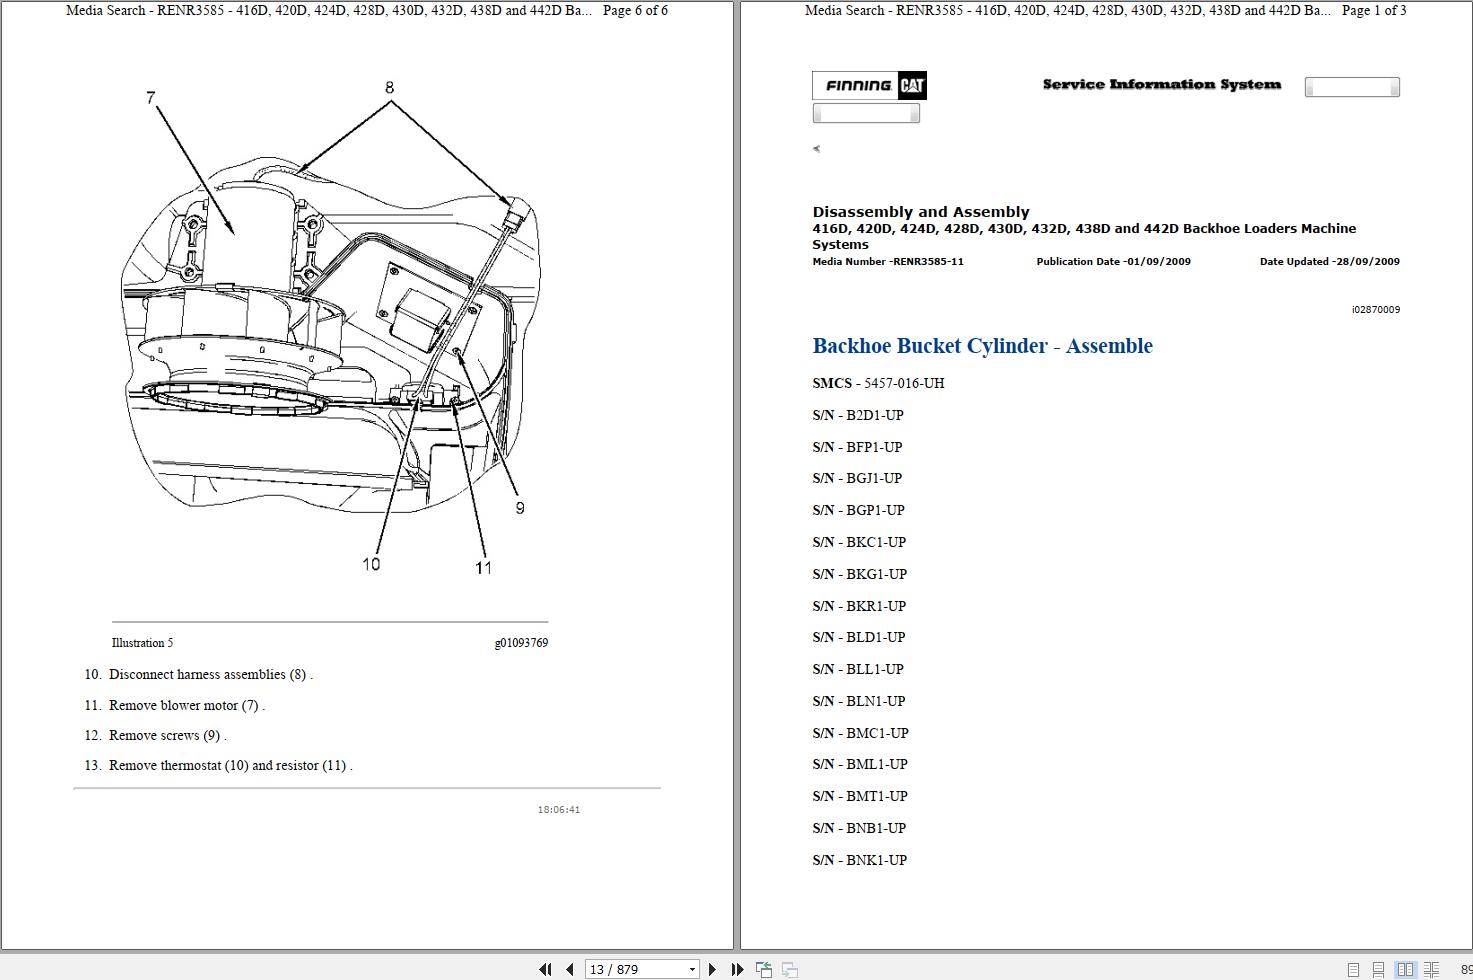This screenshot has height=980, width=1473.
Task: Click the small back arrow above Disassembly heading
Action: click(x=817, y=148)
